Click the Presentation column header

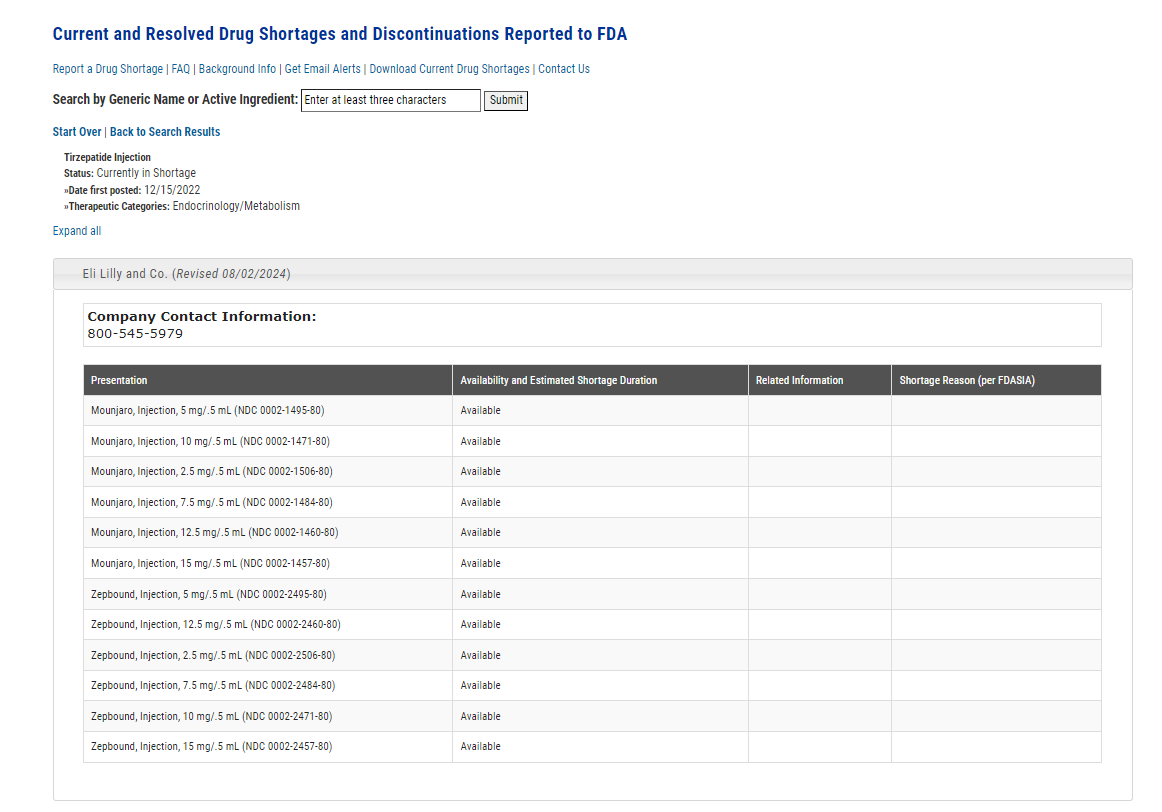[119, 380]
